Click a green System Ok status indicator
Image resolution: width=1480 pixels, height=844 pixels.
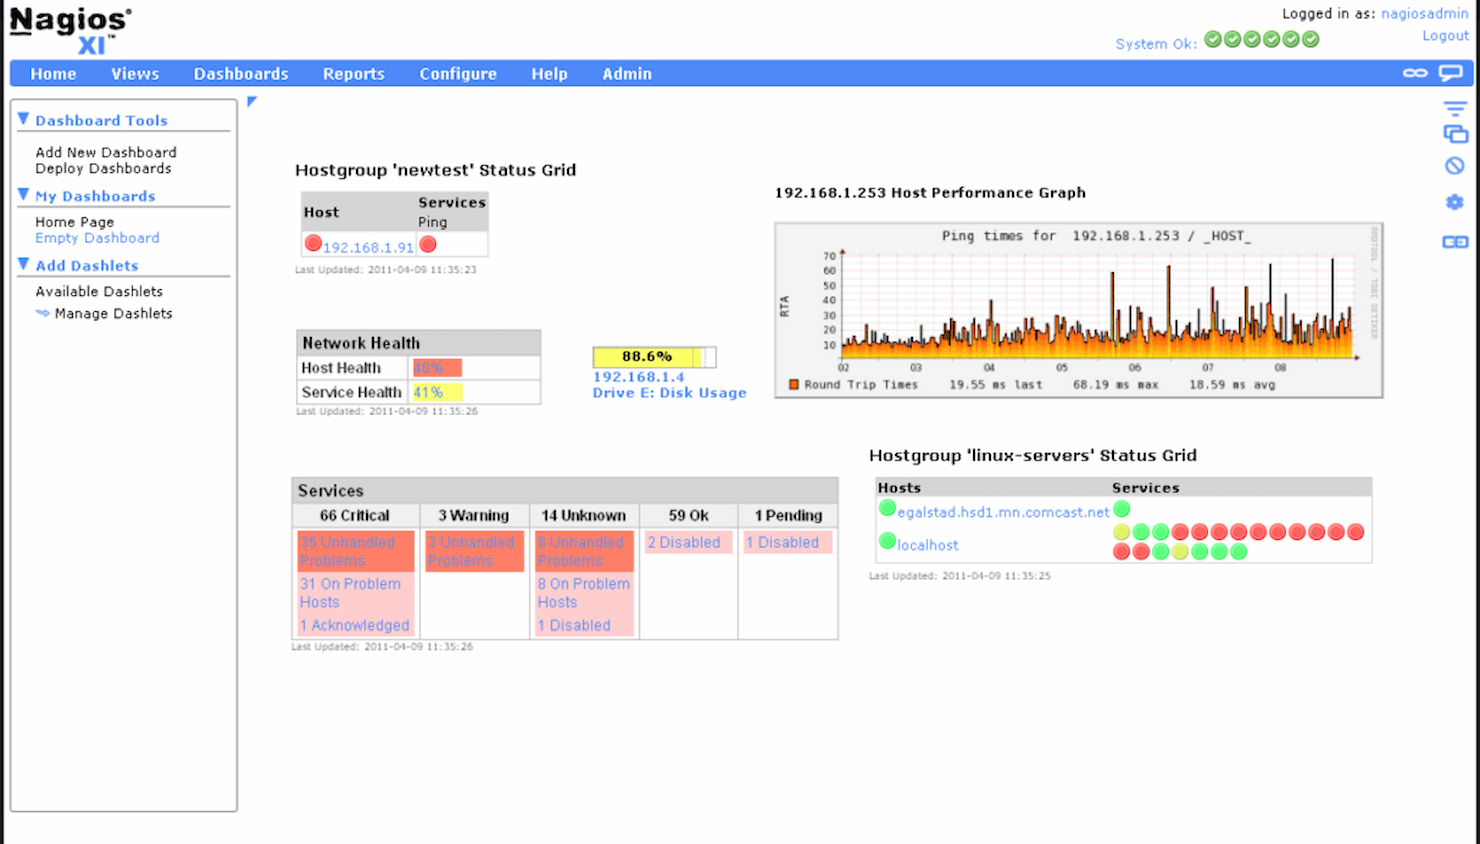click(1212, 39)
